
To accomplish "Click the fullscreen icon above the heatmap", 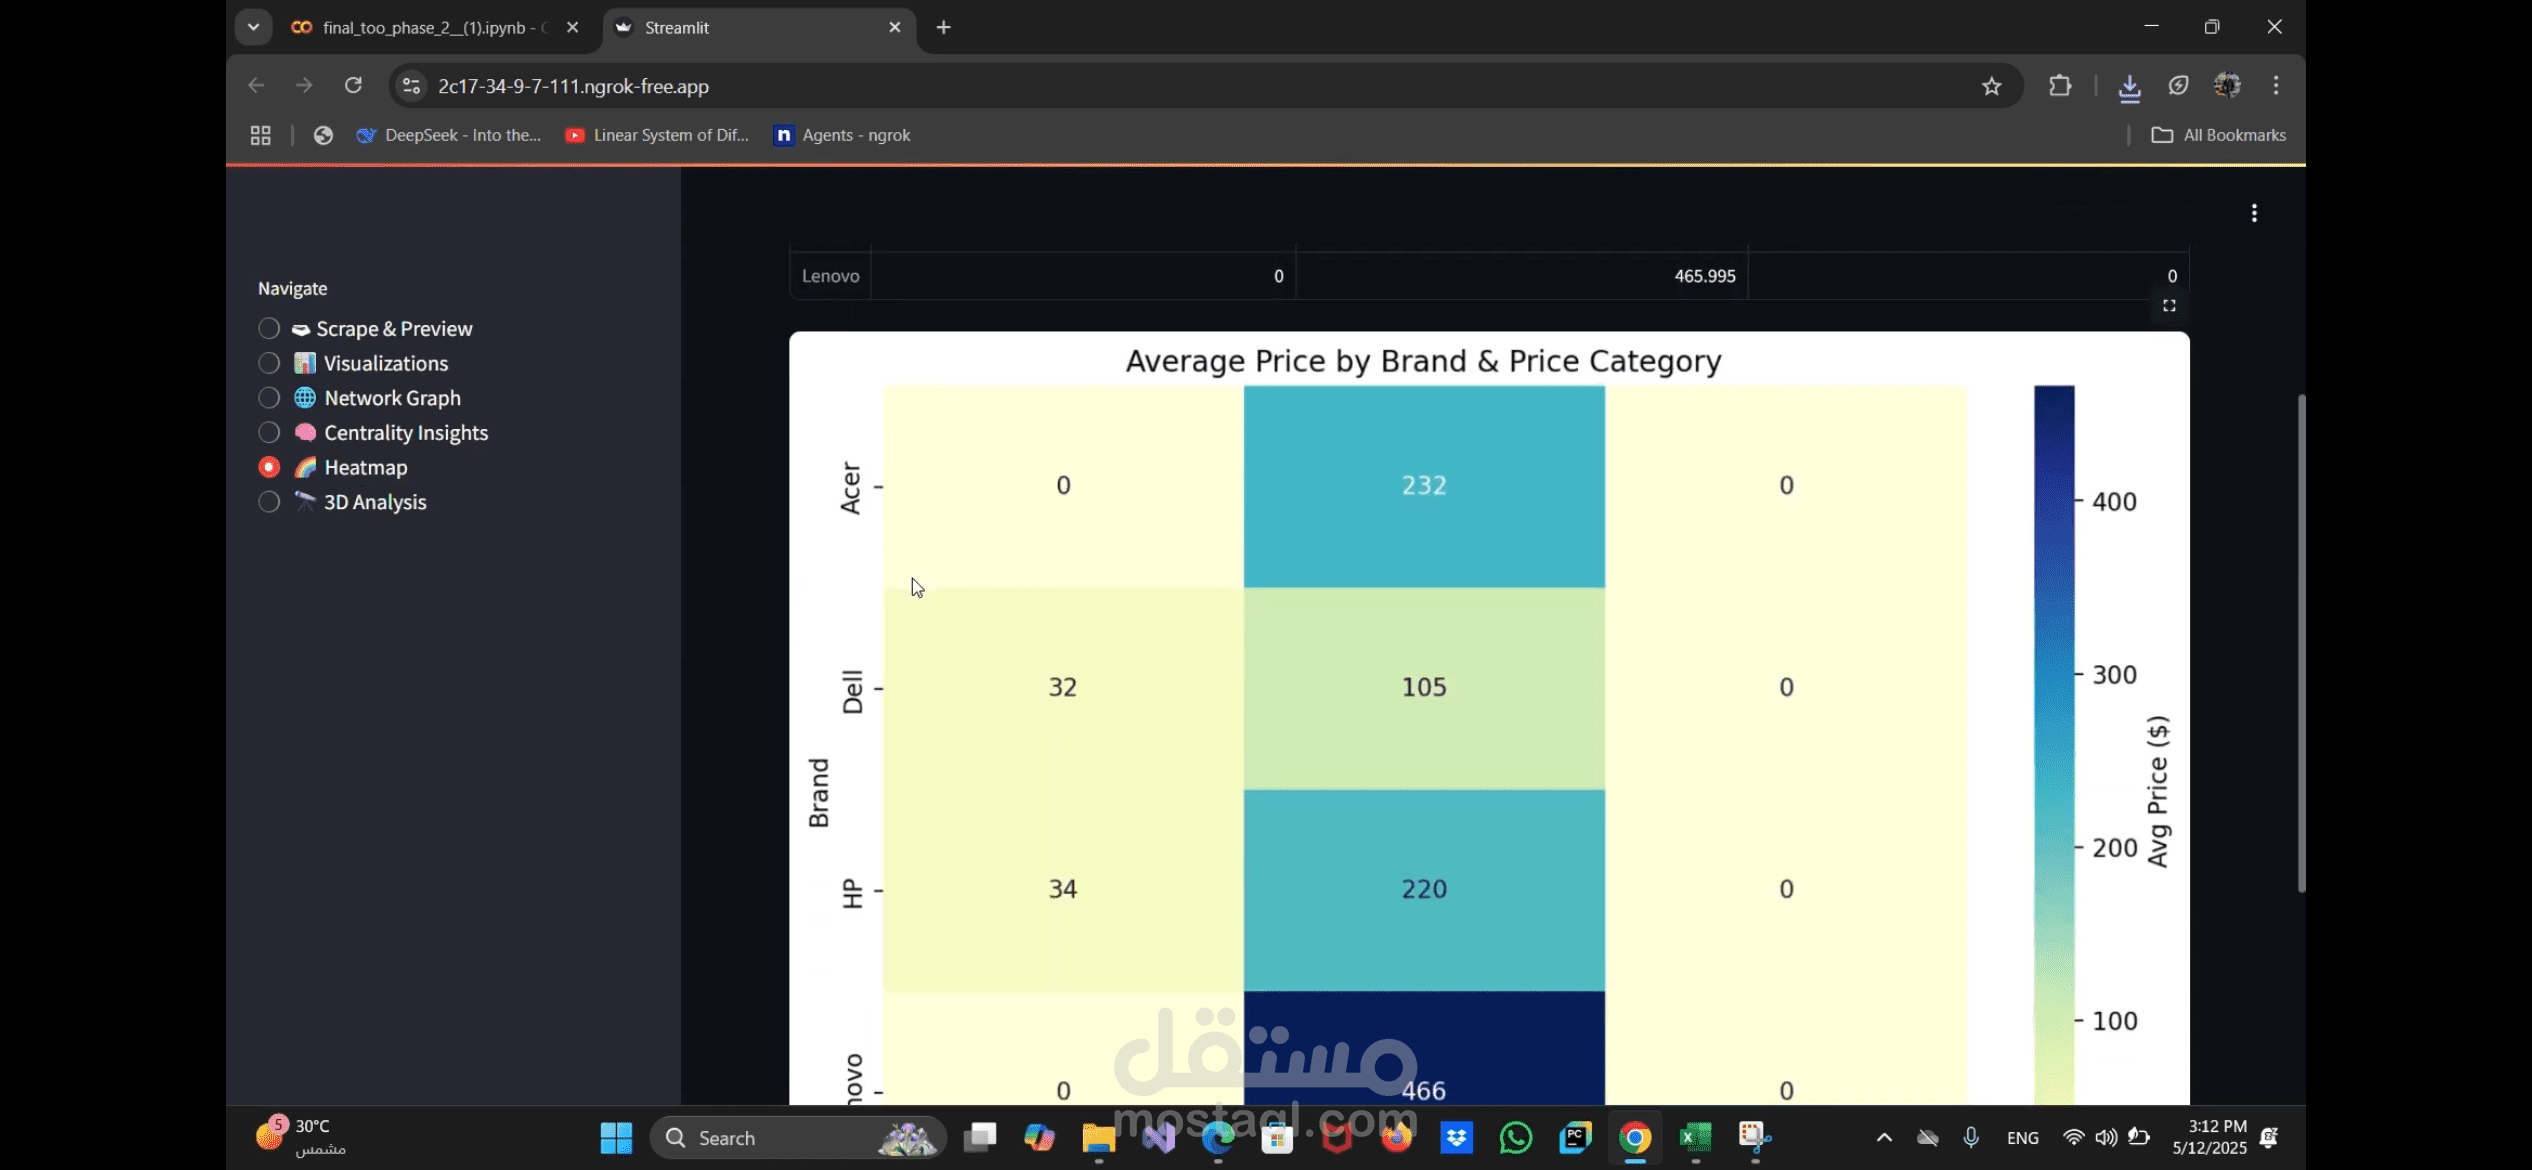I will 2169,306.
